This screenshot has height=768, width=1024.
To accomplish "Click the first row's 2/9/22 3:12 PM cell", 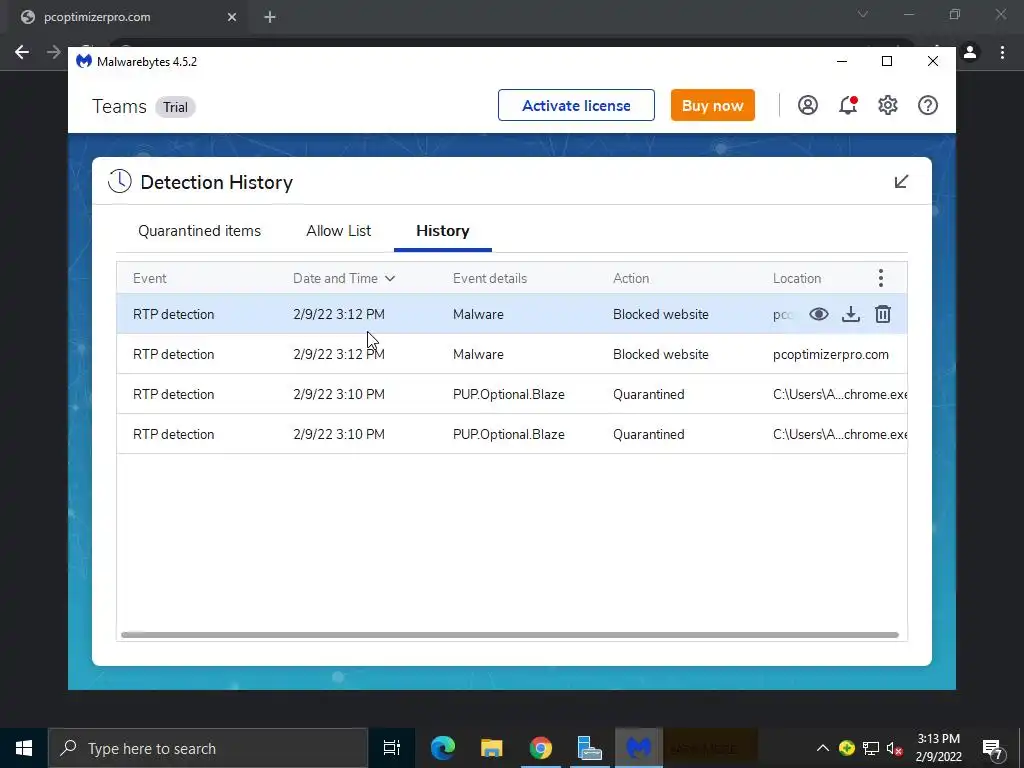I will click(338, 314).
